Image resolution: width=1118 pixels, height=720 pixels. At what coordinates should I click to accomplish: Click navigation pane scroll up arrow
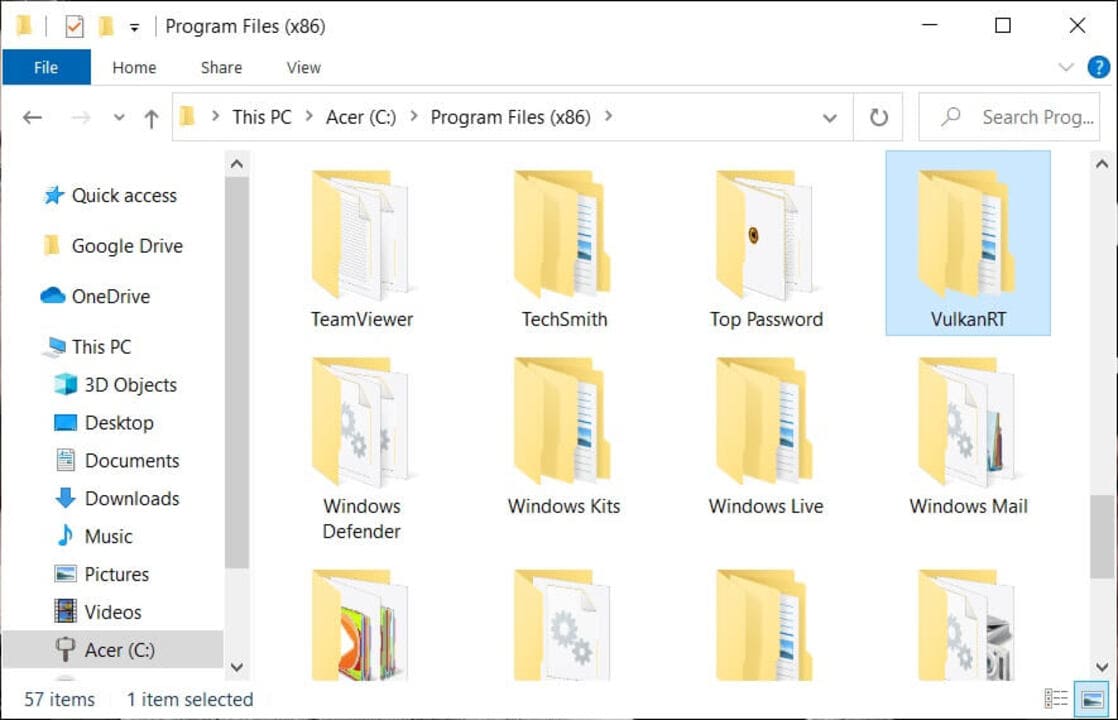237,164
